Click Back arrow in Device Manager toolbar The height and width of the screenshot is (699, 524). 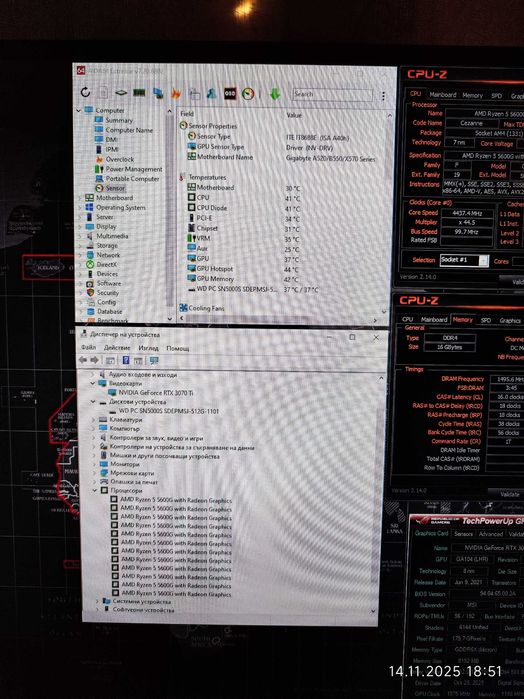coord(83,360)
